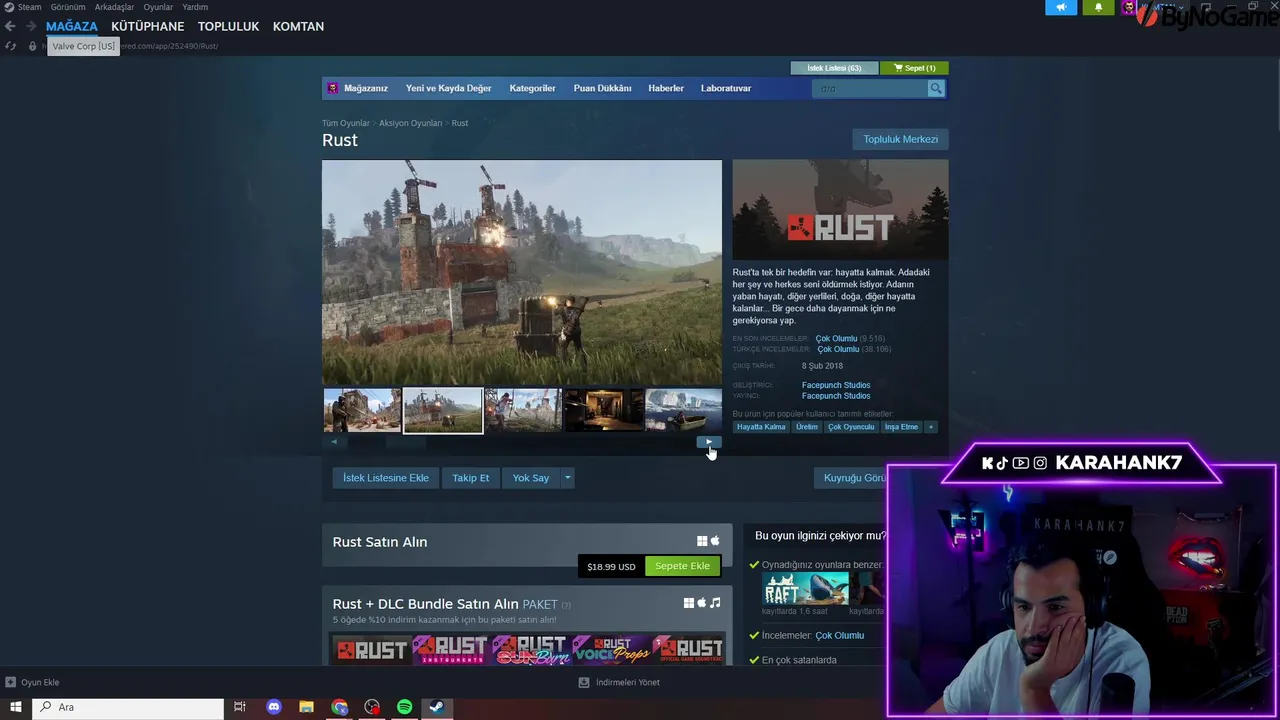Open the KOMTAN profile tab

coord(298,26)
